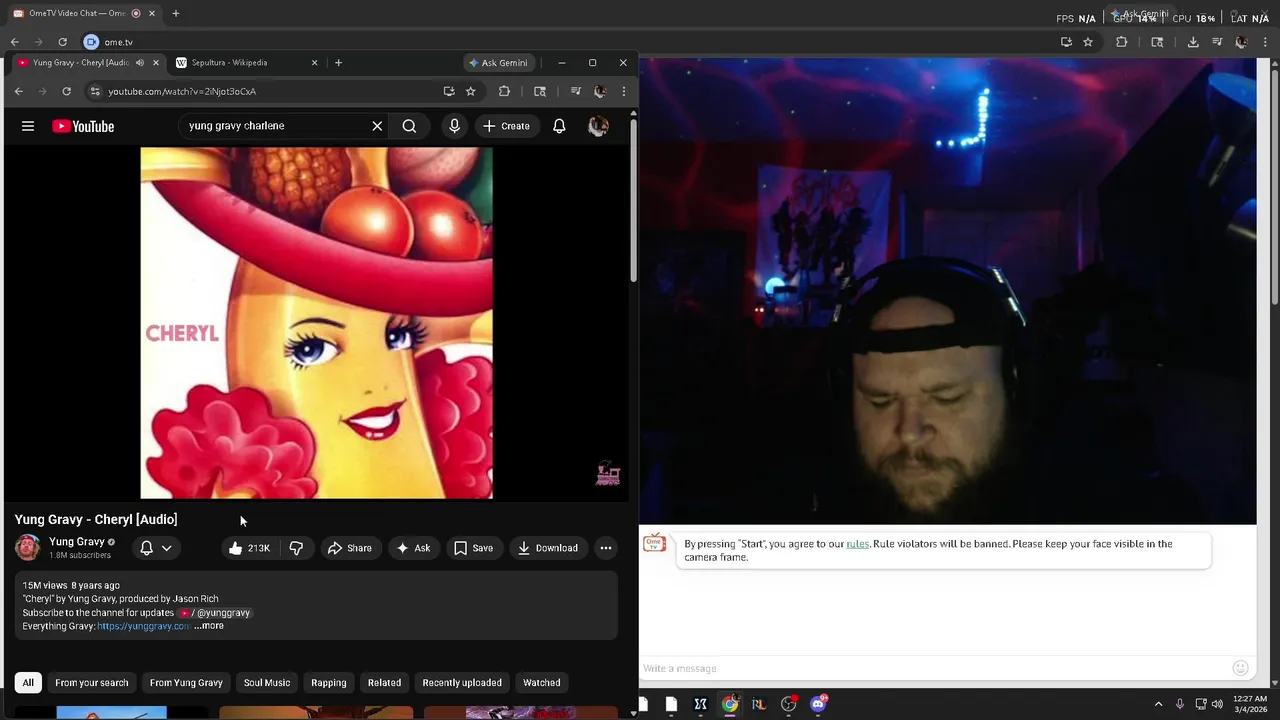Activate YouTube voice search microphone
Image resolution: width=1280 pixels, height=720 pixels.
point(454,126)
